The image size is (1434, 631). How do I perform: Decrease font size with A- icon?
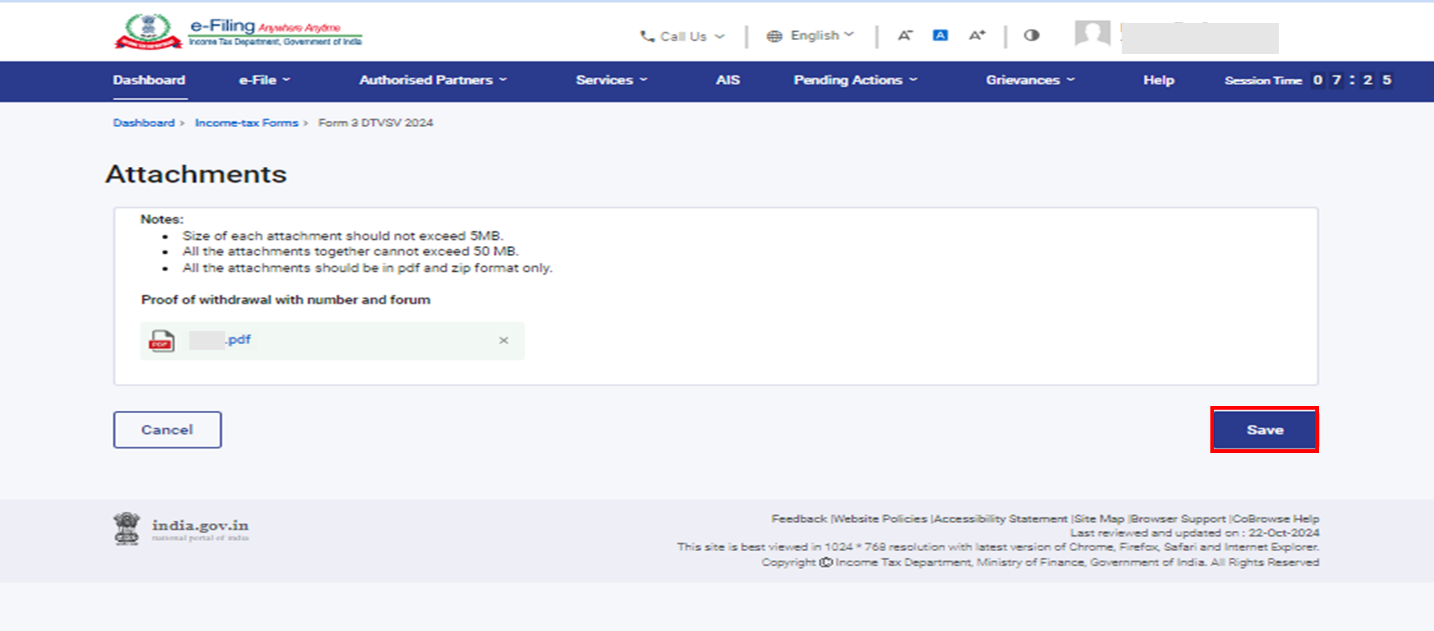(904, 35)
